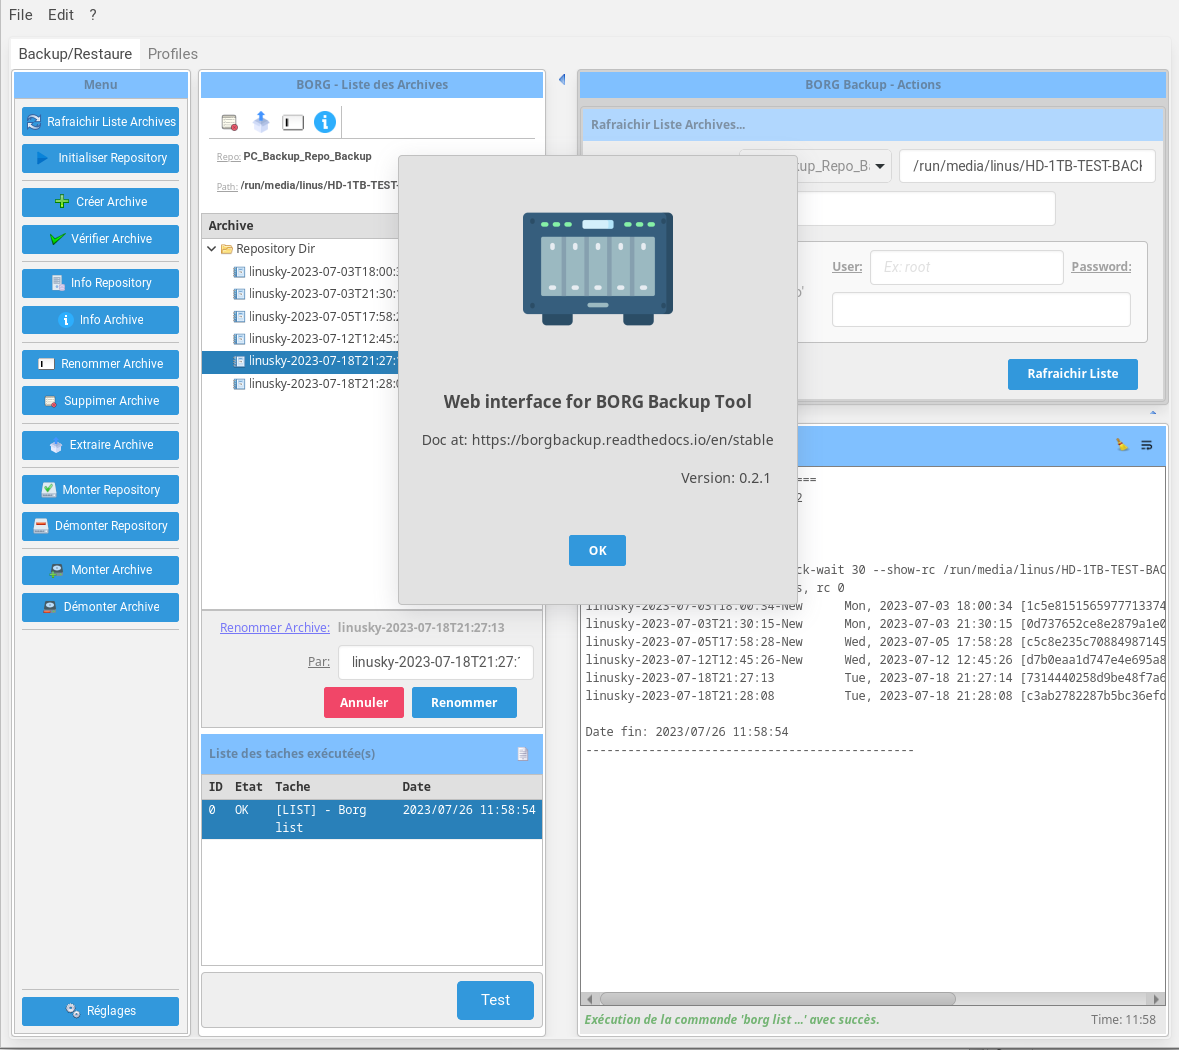The image size is (1179, 1050).
Task: Select the [LIST] - Borg list task row
Action: coord(371,819)
